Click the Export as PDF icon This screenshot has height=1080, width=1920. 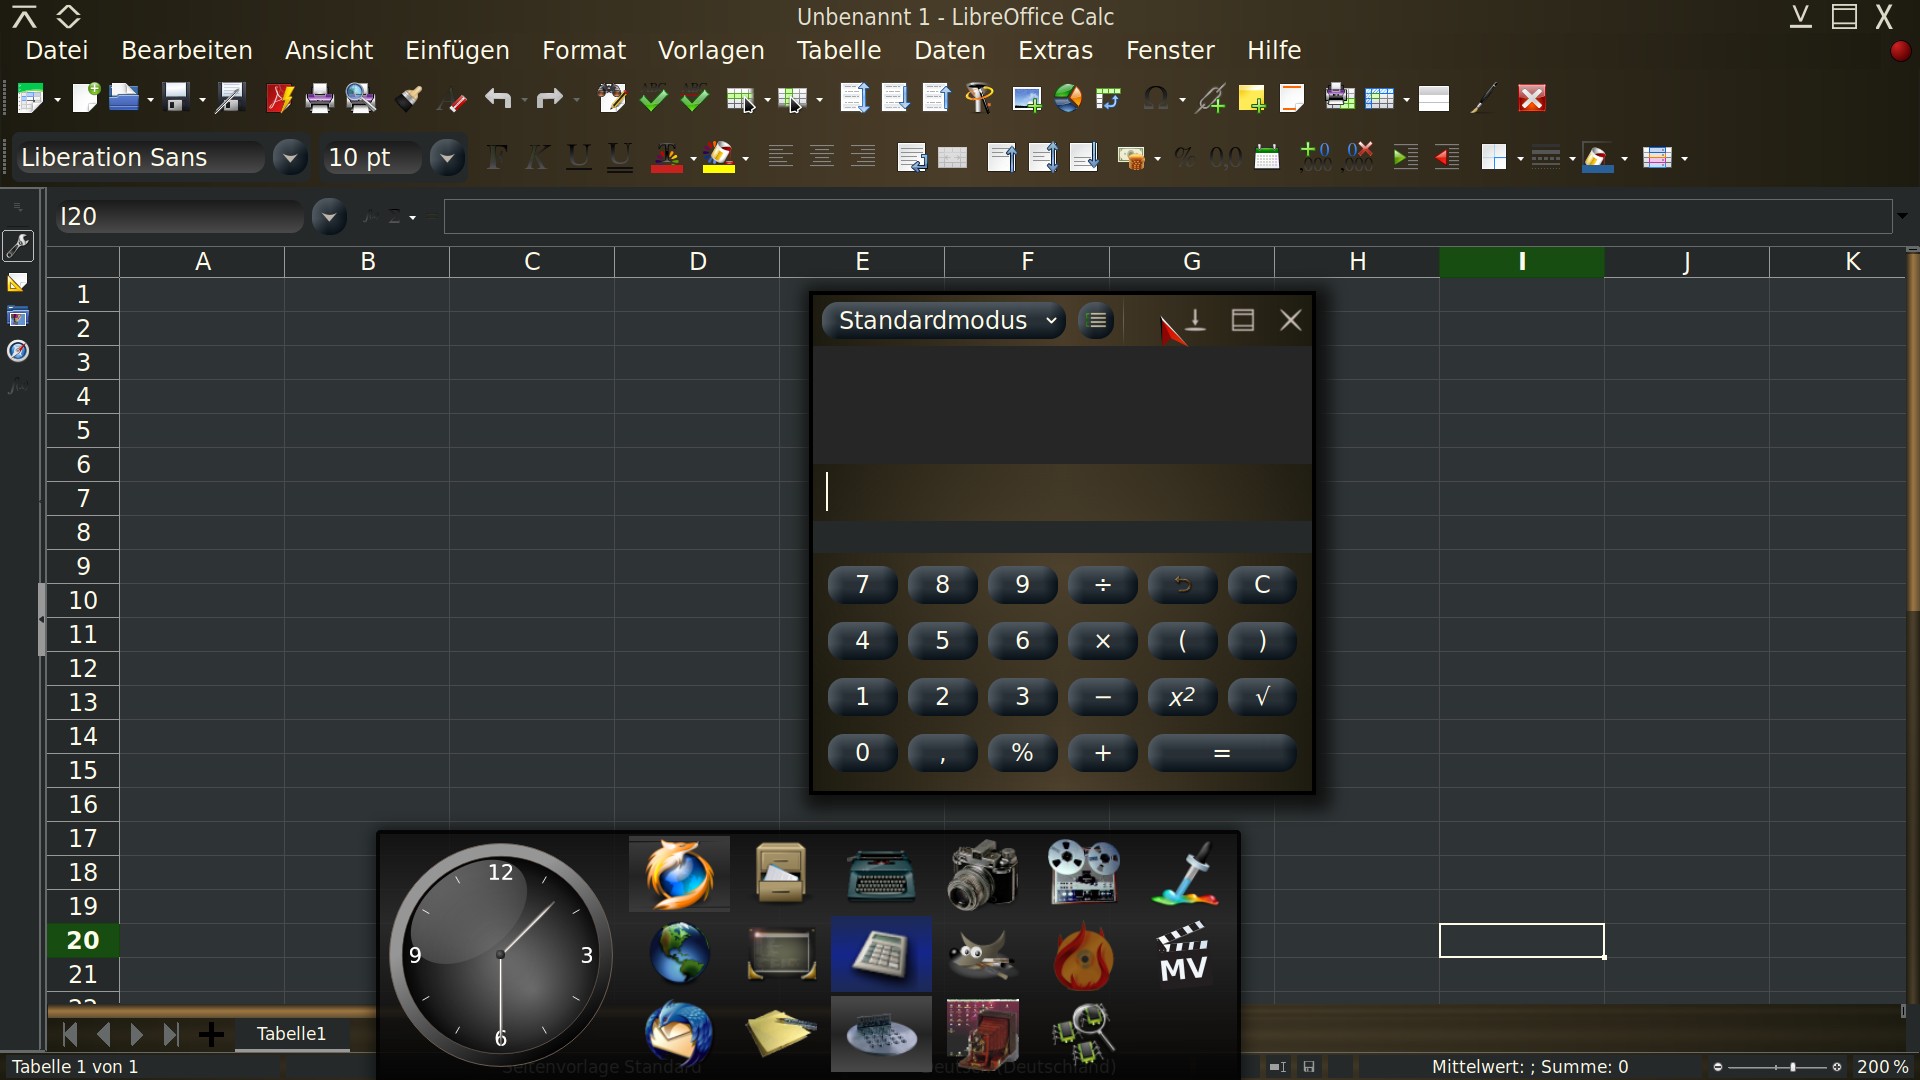[x=279, y=98]
